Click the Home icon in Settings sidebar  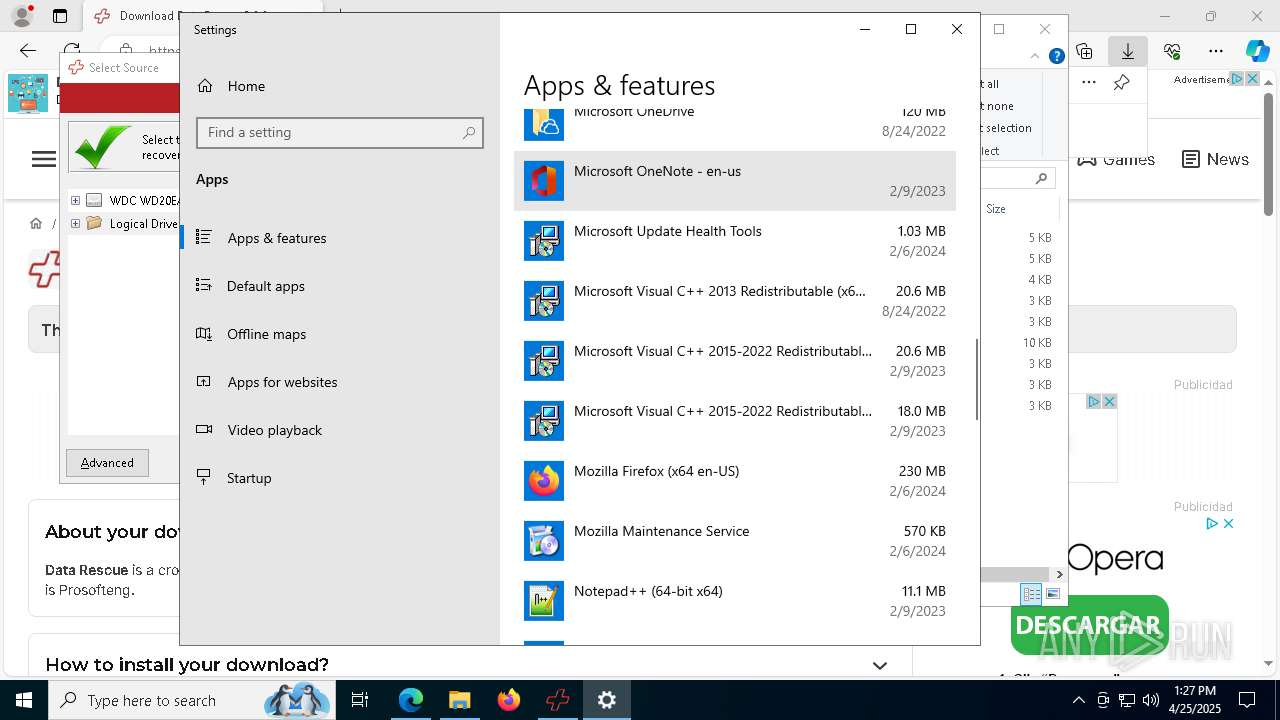coord(205,86)
